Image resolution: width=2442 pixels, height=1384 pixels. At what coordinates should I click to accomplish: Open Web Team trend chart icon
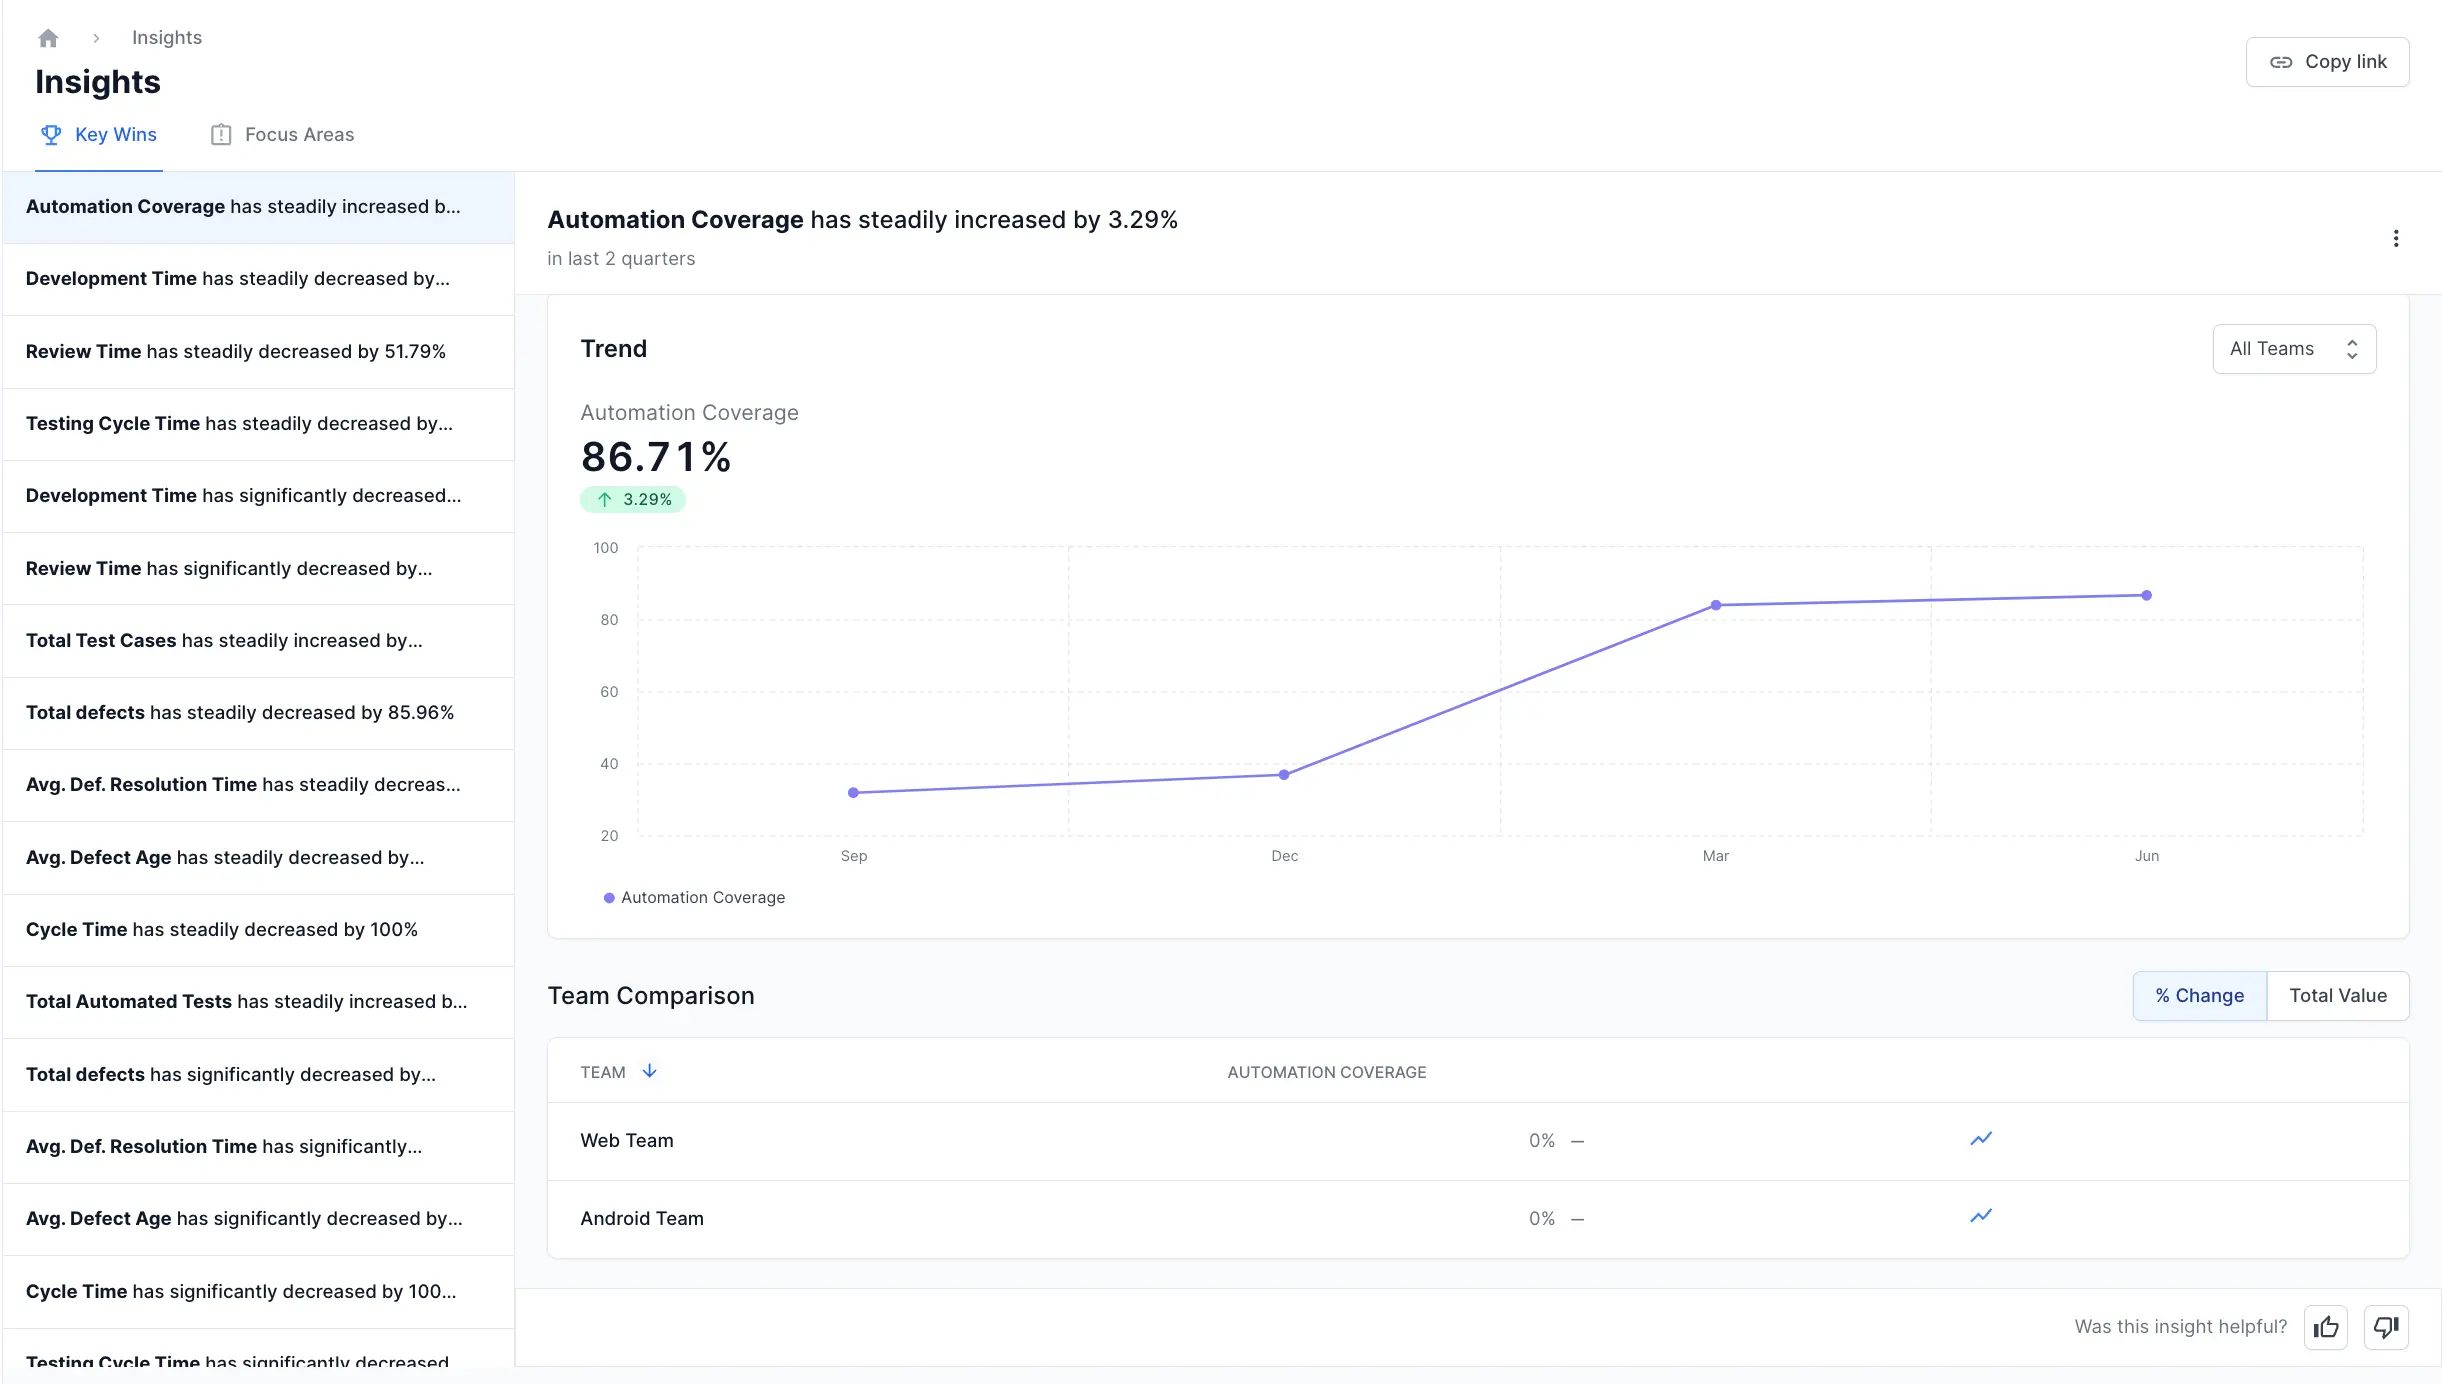pos(1981,1139)
